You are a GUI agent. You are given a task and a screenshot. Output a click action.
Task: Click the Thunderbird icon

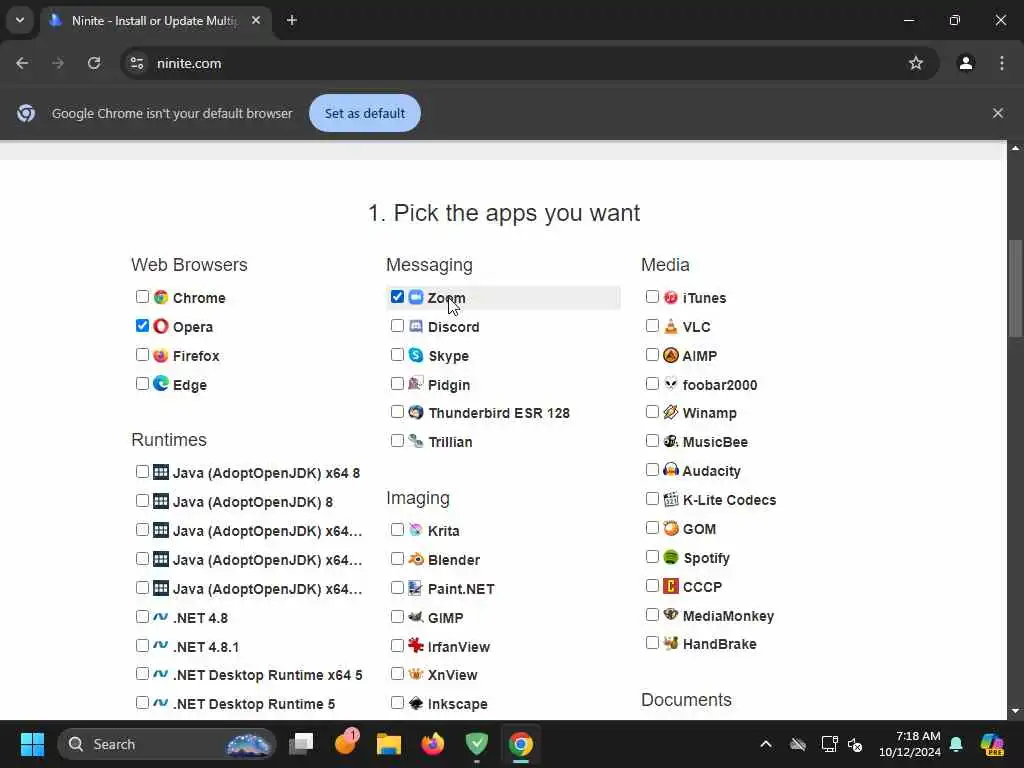click(x=416, y=412)
